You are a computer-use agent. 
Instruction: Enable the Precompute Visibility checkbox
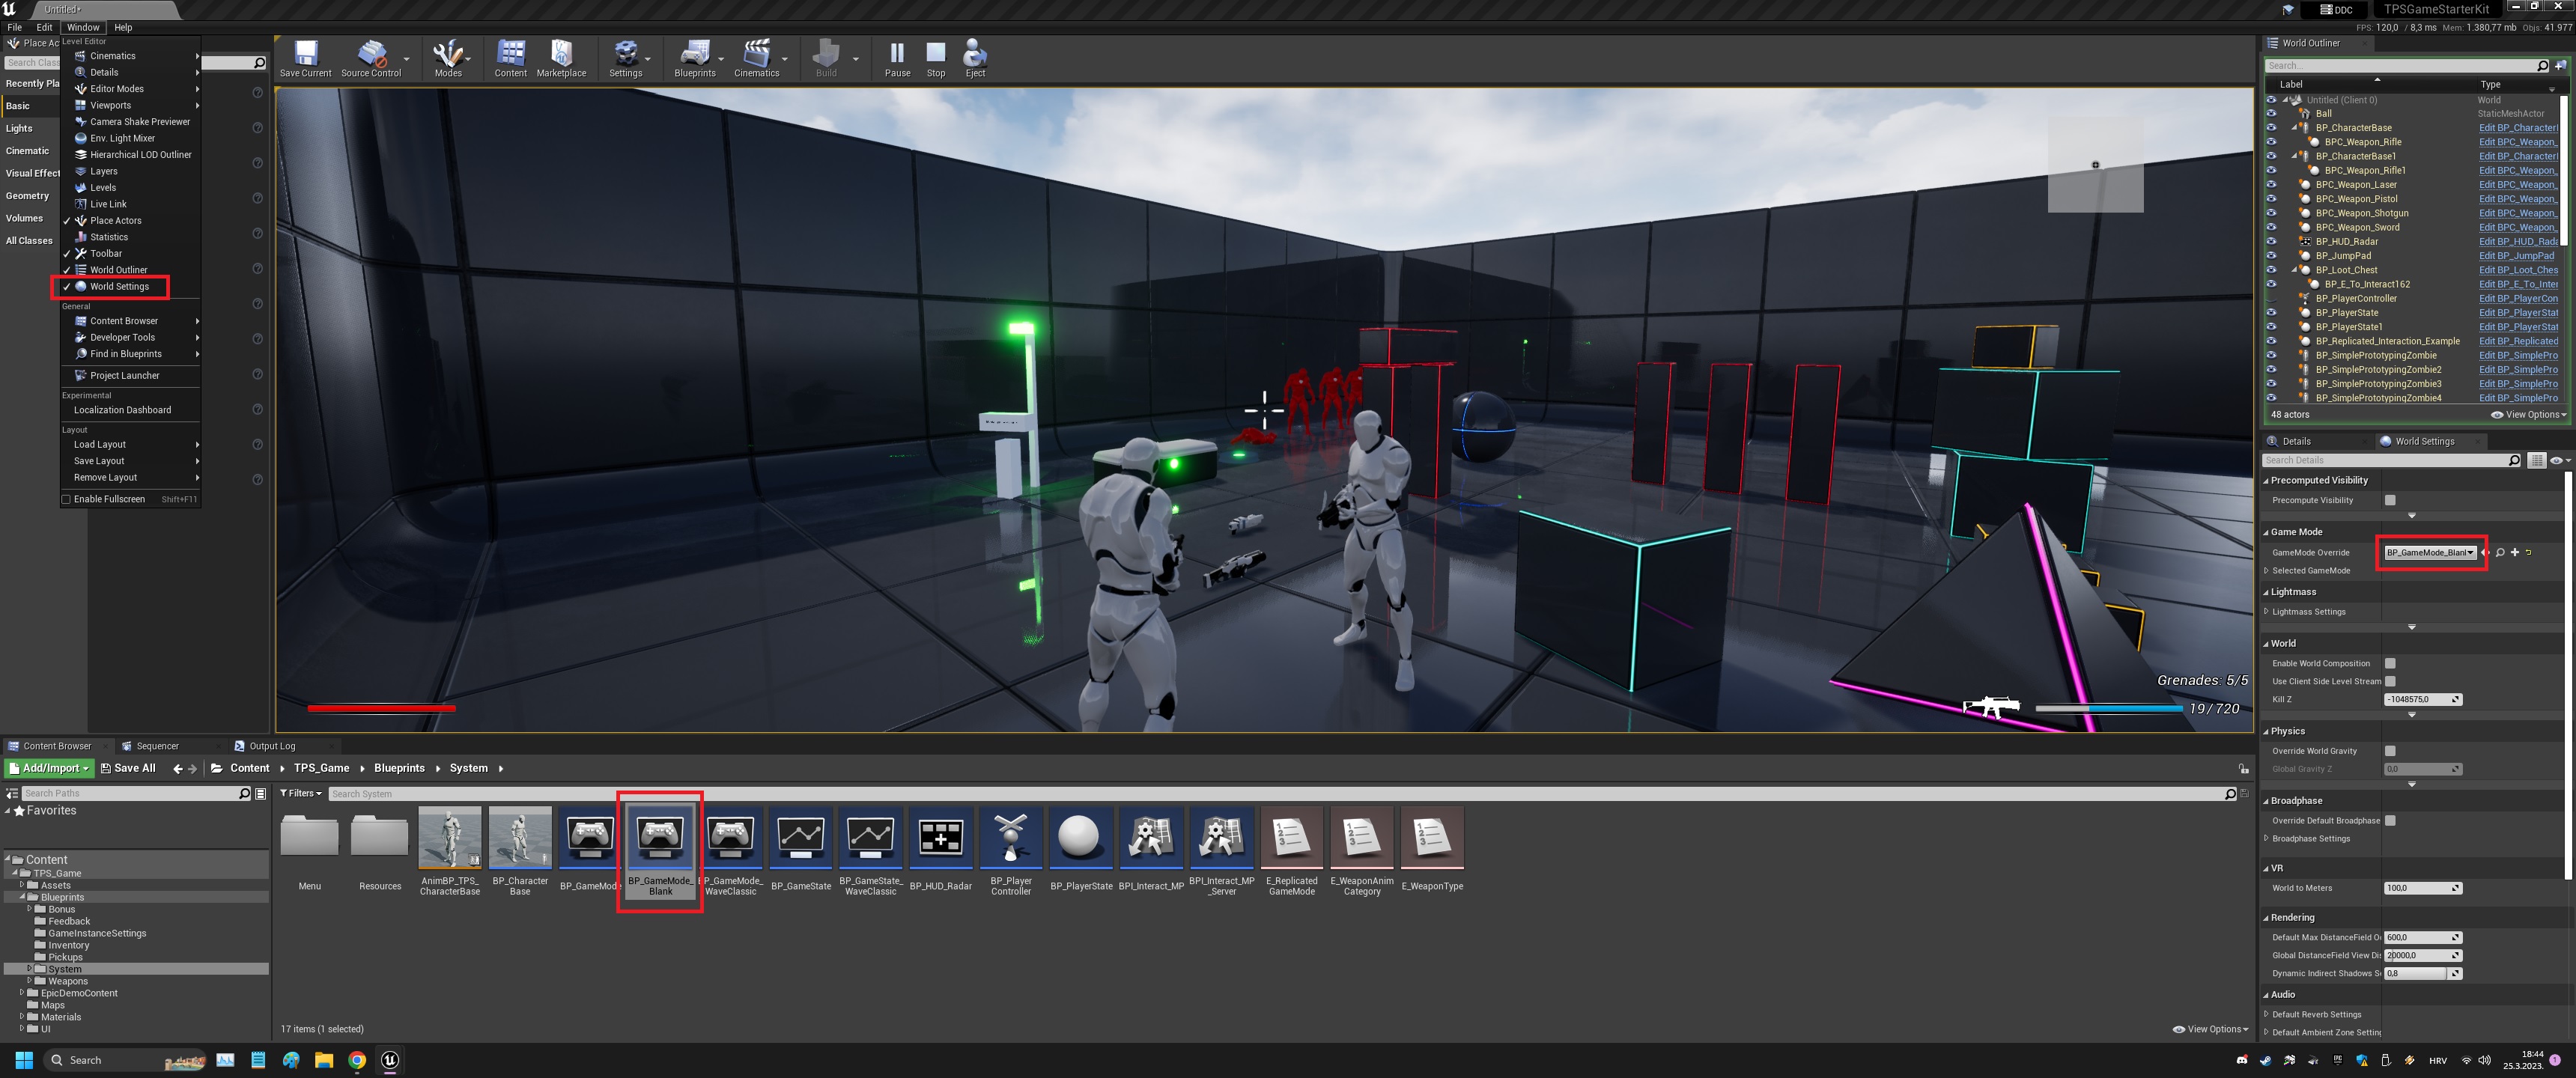[2390, 500]
